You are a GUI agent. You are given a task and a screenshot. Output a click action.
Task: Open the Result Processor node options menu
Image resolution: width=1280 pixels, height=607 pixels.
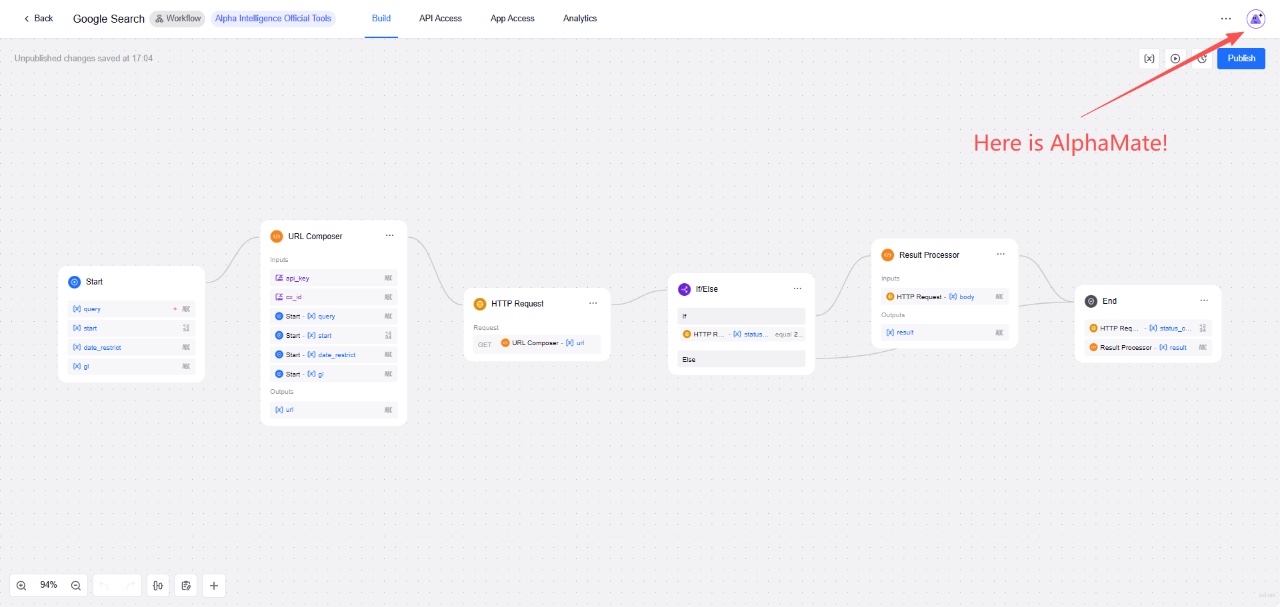click(x=1000, y=255)
